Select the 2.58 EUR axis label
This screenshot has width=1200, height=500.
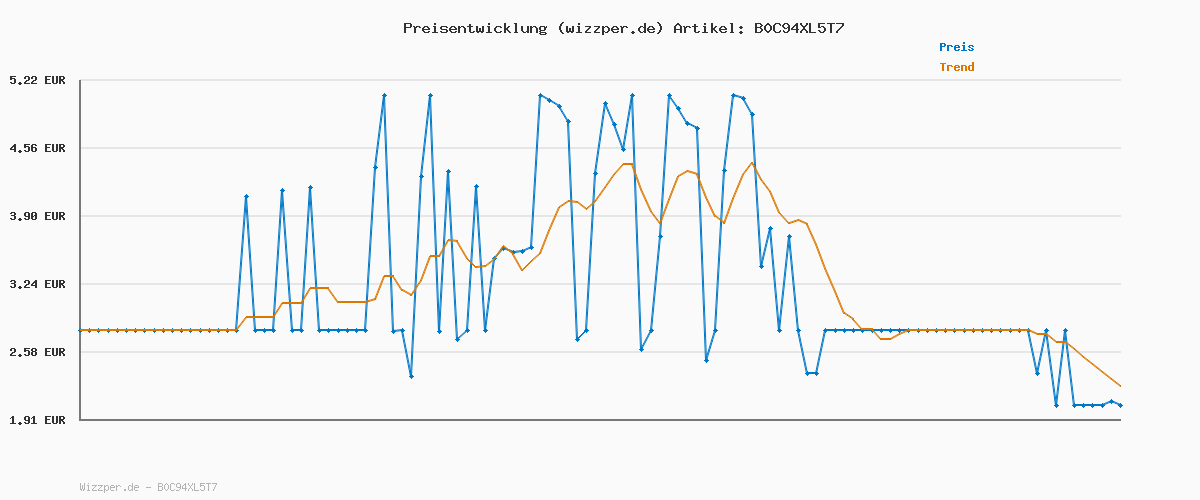(37, 352)
